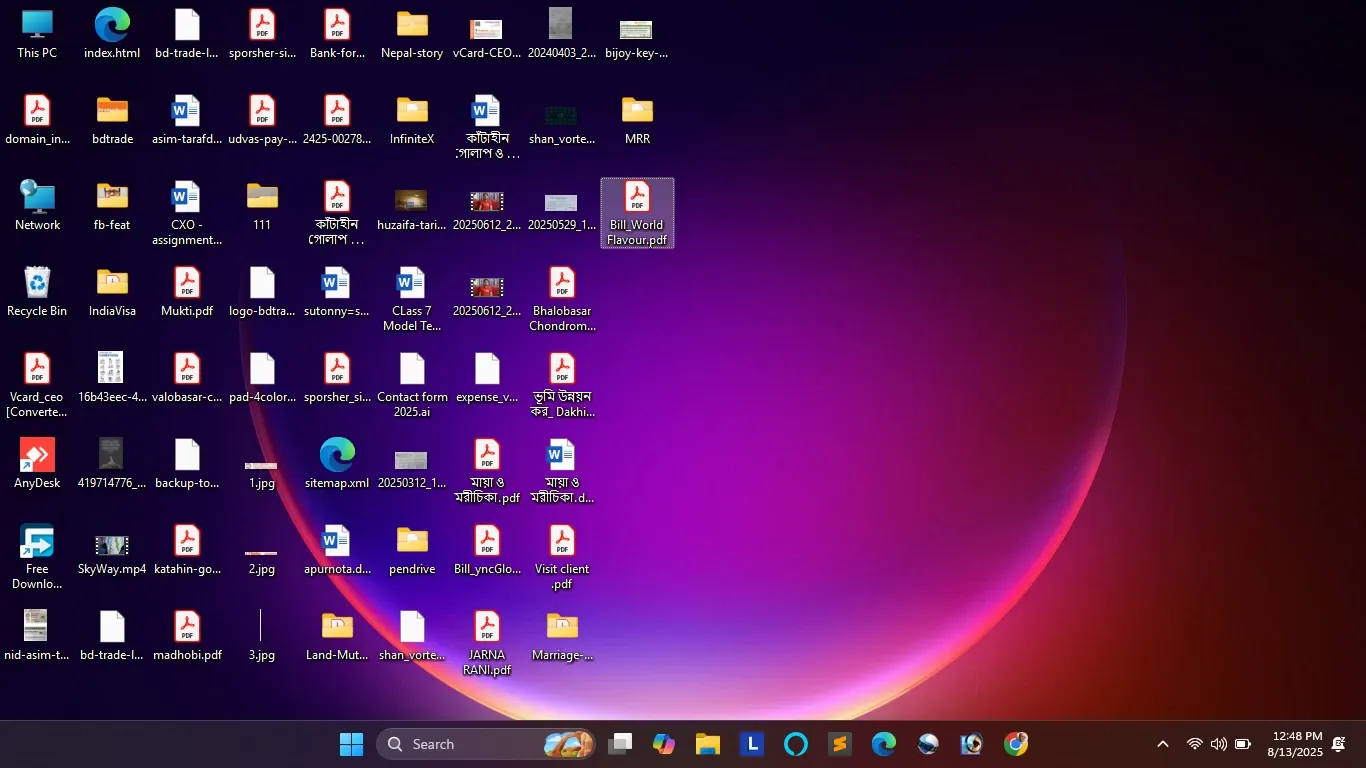
Task: Click the Windows Start button
Action: click(x=351, y=744)
